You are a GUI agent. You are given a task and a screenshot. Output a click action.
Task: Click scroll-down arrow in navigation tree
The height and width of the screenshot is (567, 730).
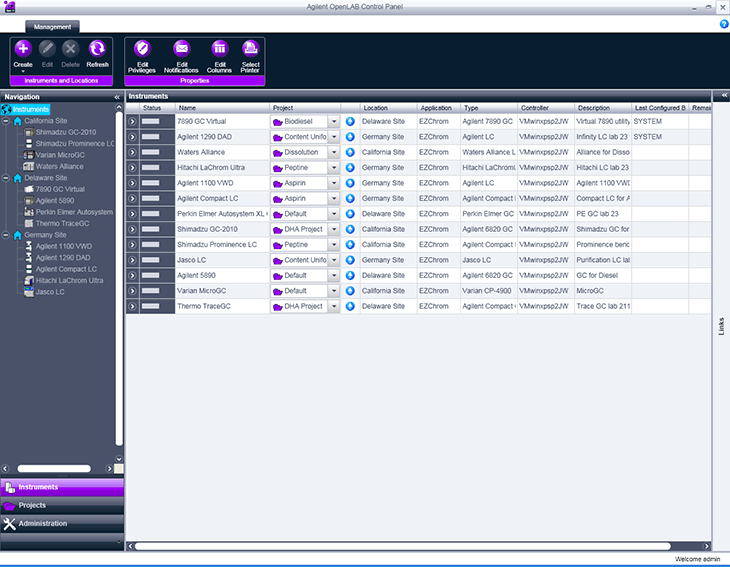pos(119,459)
